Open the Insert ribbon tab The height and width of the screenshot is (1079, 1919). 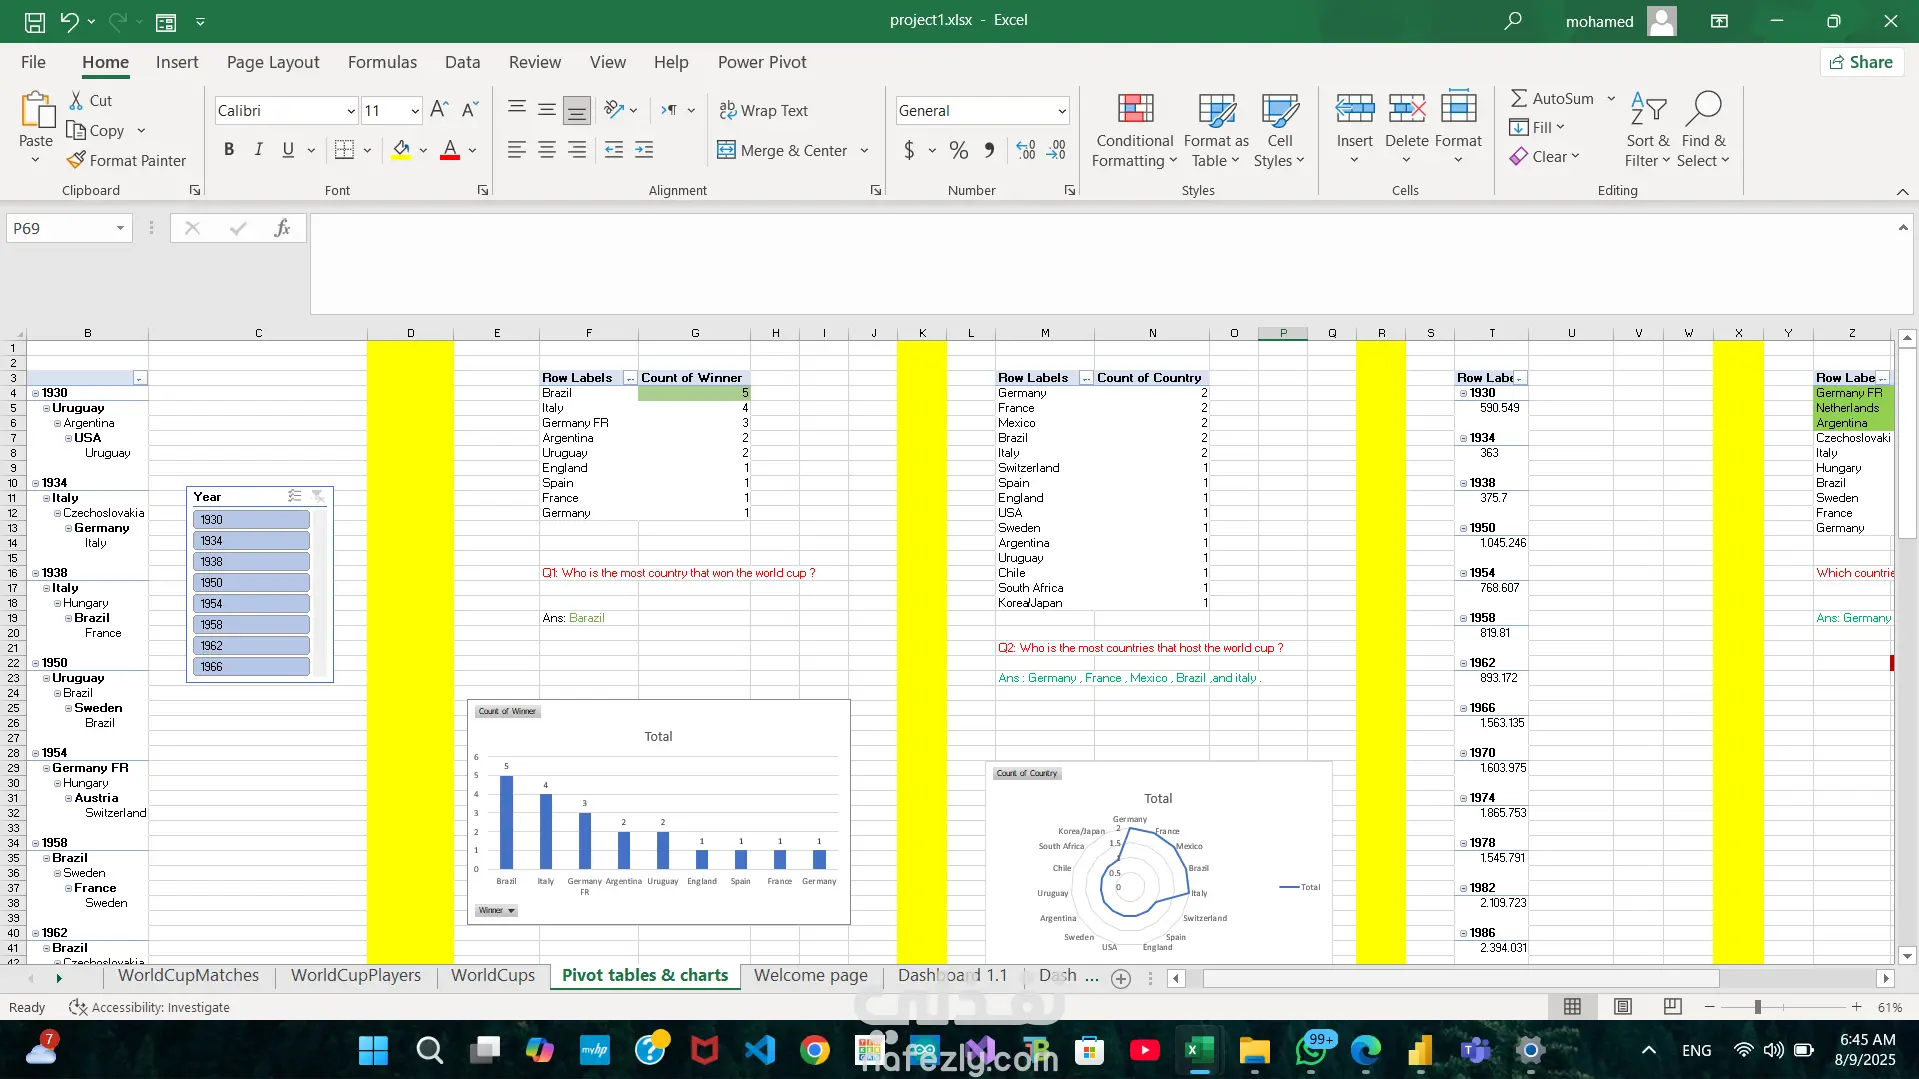[177, 62]
